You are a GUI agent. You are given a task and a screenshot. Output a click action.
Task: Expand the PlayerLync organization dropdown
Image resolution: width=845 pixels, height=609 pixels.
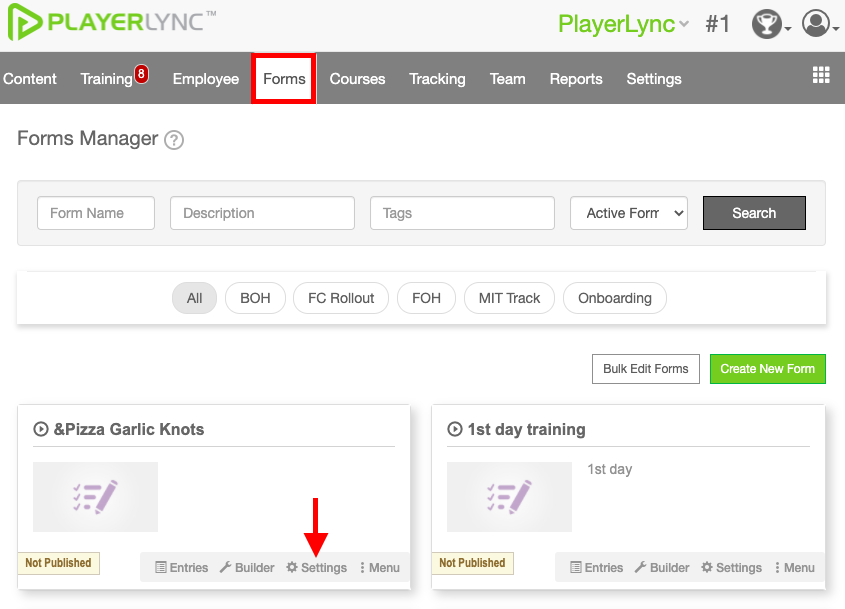click(x=623, y=24)
